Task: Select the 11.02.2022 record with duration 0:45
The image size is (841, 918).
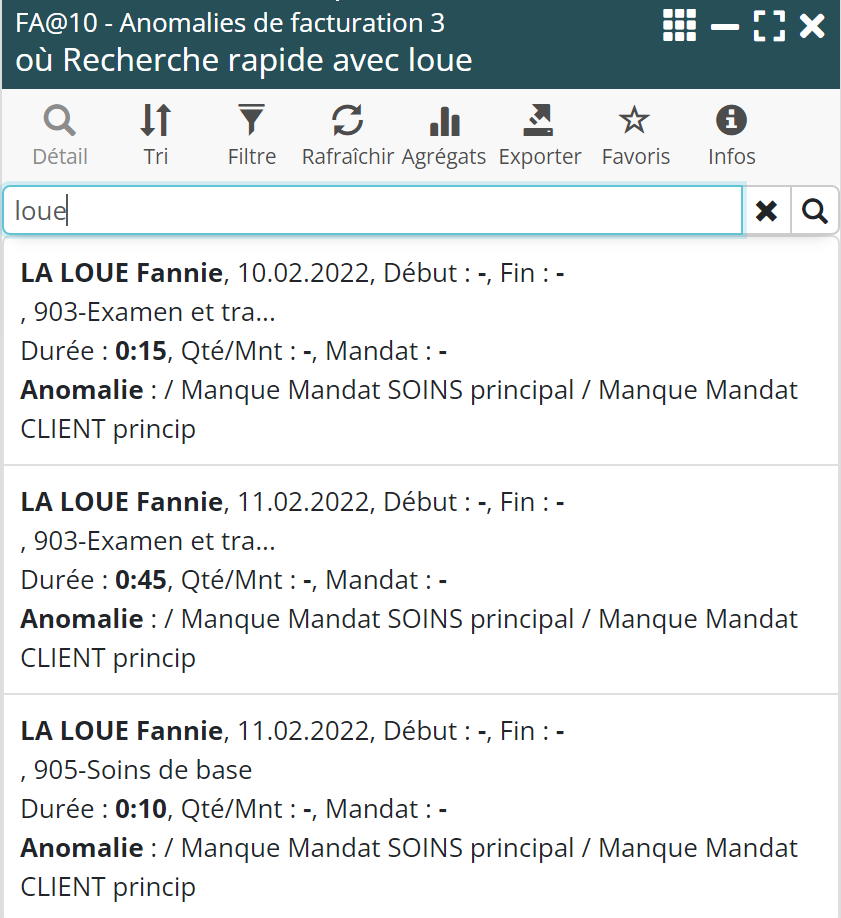Action: click(420, 579)
